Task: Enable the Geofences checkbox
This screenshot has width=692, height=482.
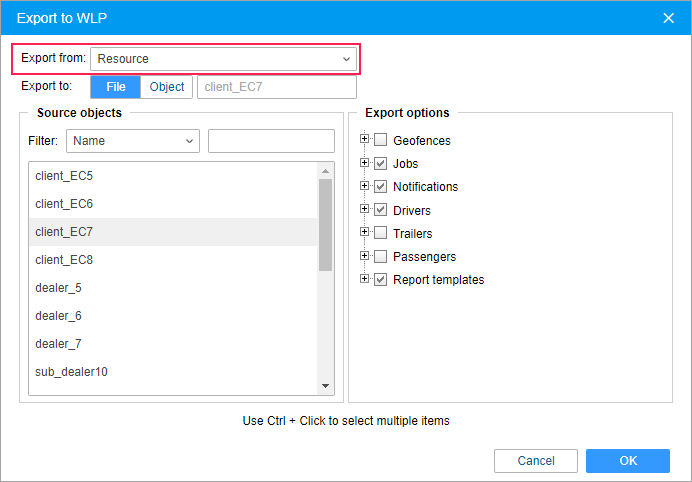Action: [380, 140]
